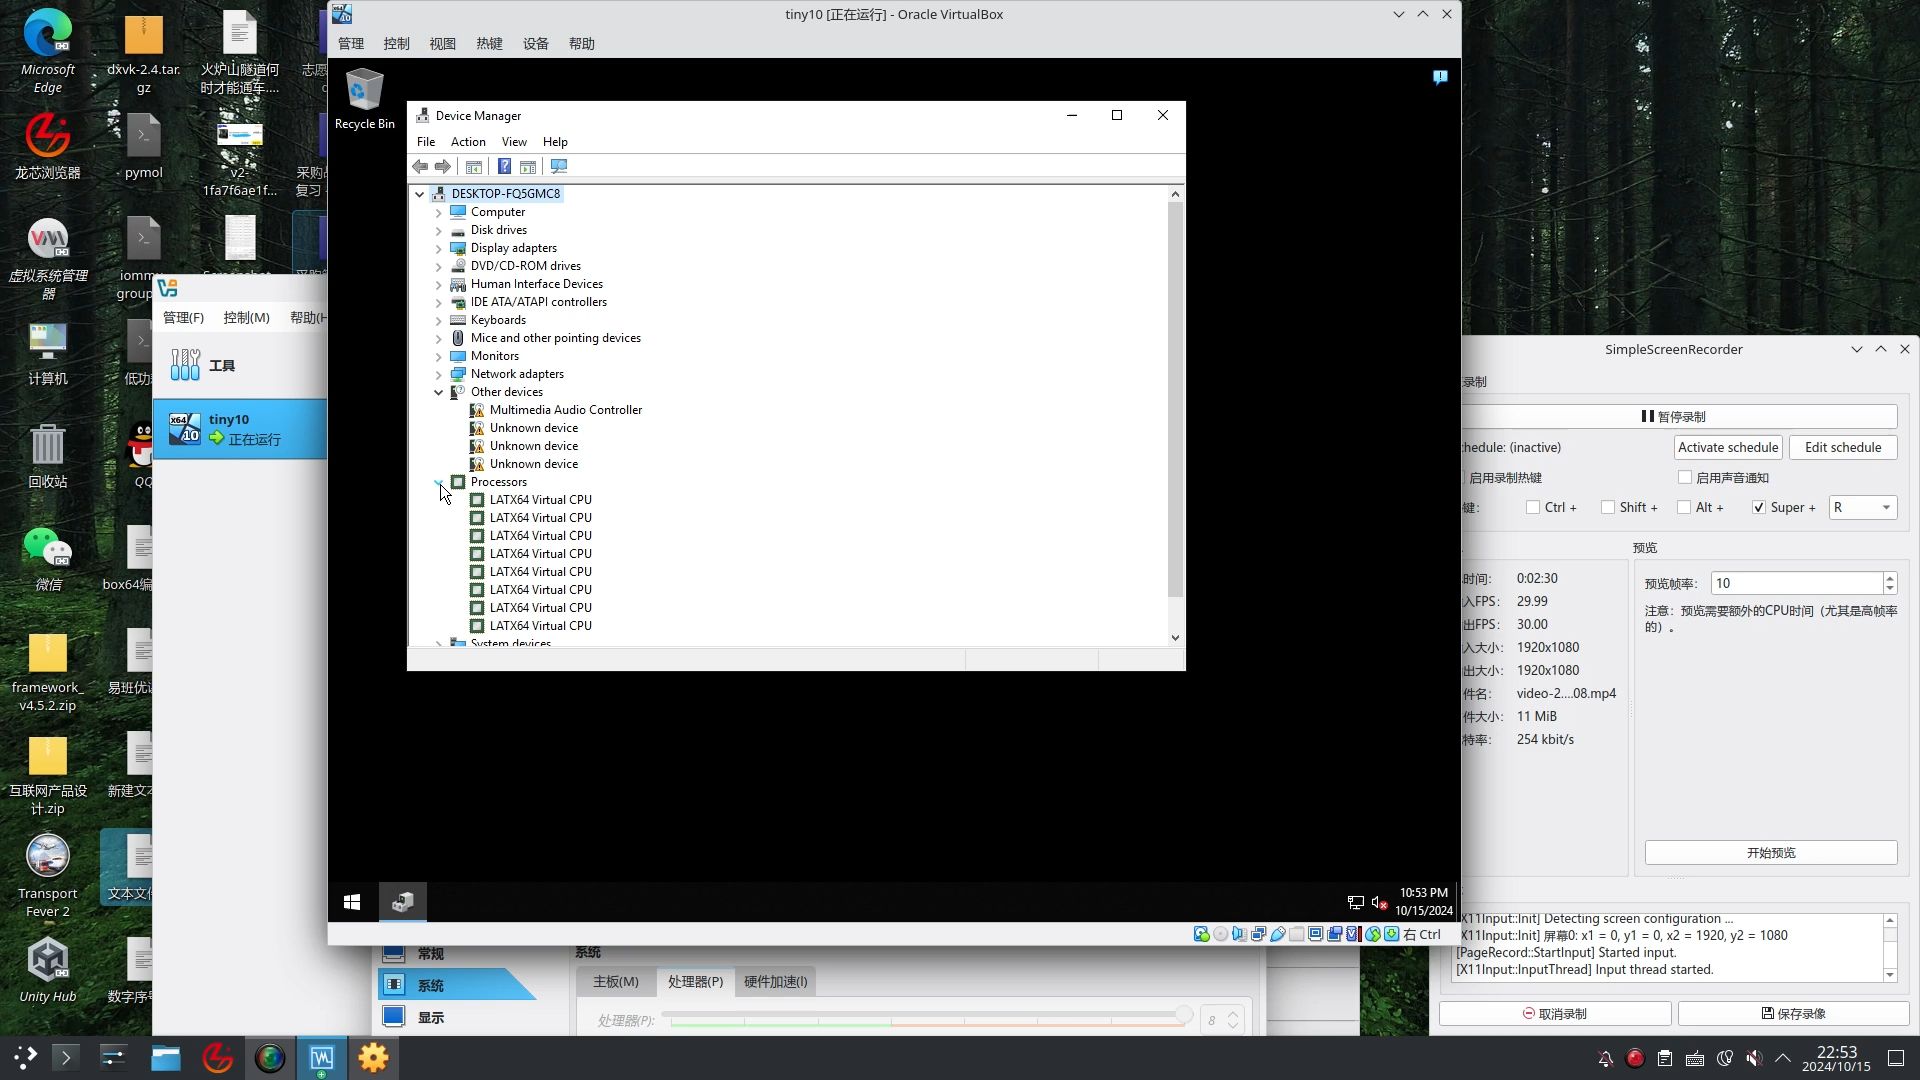This screenshot has width=1920, height=1080.
Task: Click the VirtualBox optical disc indicator
Action: [x=1221, y=935]
